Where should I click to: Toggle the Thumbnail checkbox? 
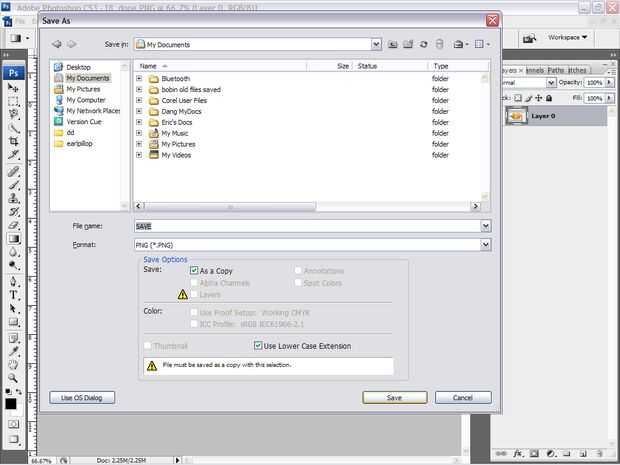[x=147, y=346]
